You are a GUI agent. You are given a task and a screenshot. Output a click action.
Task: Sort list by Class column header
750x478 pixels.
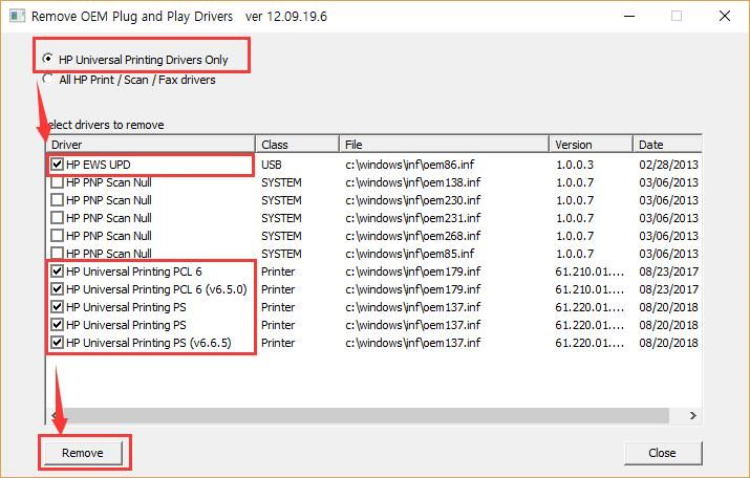[x=297, y=145]
